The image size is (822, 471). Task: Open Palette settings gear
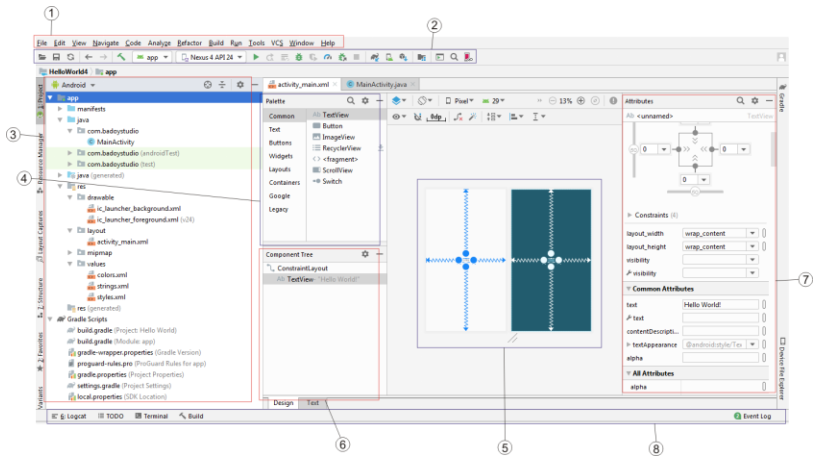[365, 101]
